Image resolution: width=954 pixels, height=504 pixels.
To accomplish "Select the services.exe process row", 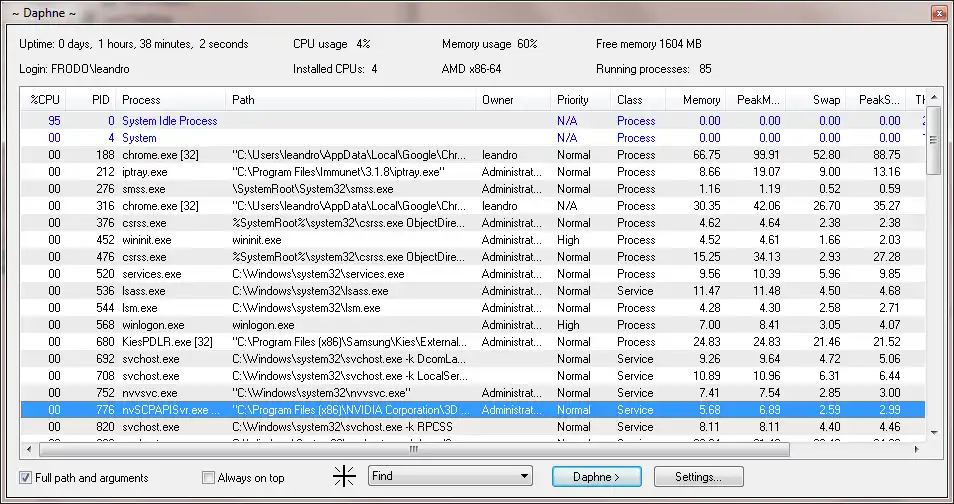I will (x=473, y=274).
